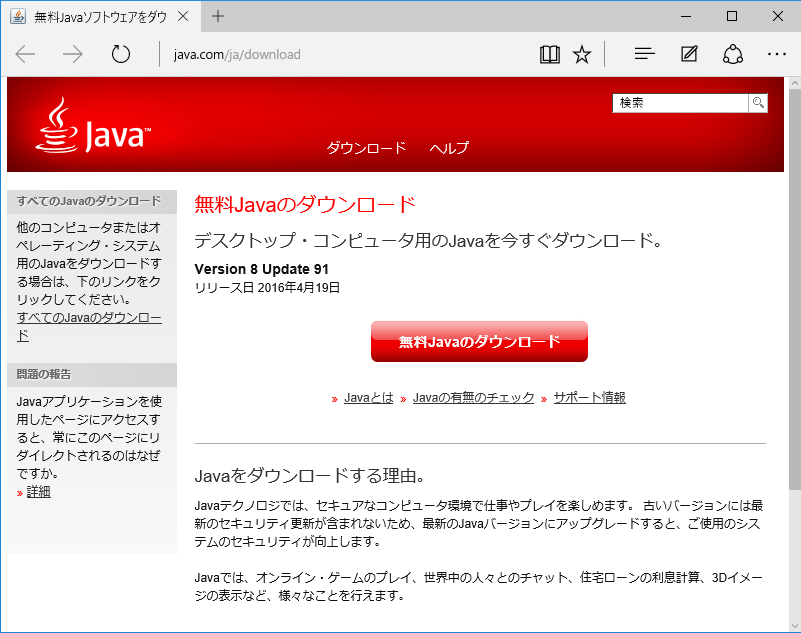Click the vertical scrollbar down arrow
This screenshot has height=633, width=801.
tap(793, 624)
